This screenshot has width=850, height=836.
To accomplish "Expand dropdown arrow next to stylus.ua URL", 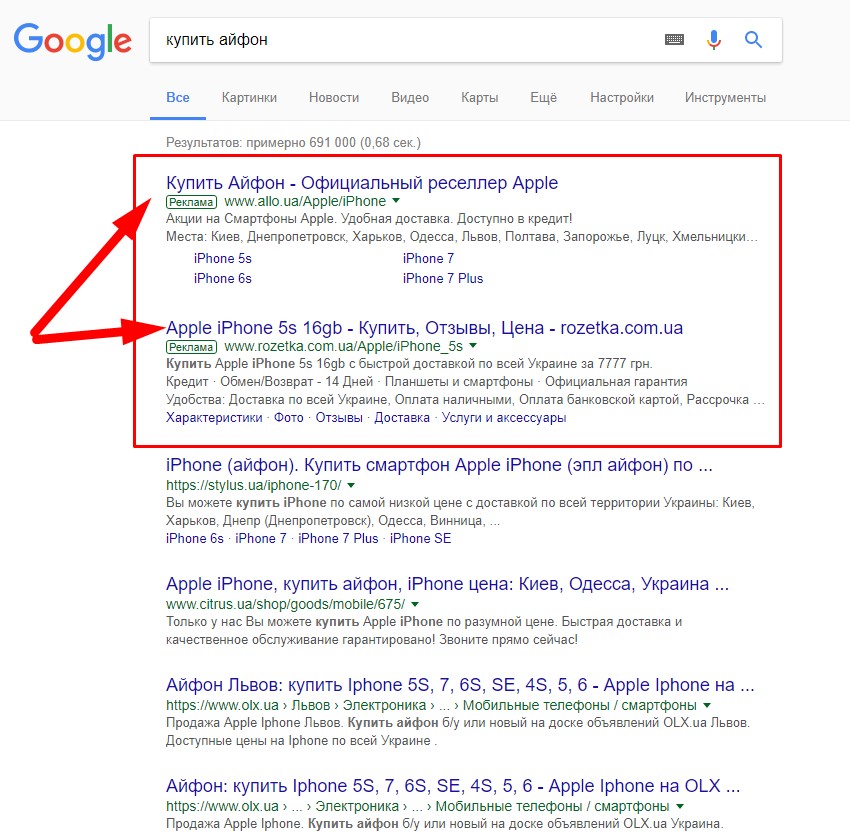I will tap(351, 485).
